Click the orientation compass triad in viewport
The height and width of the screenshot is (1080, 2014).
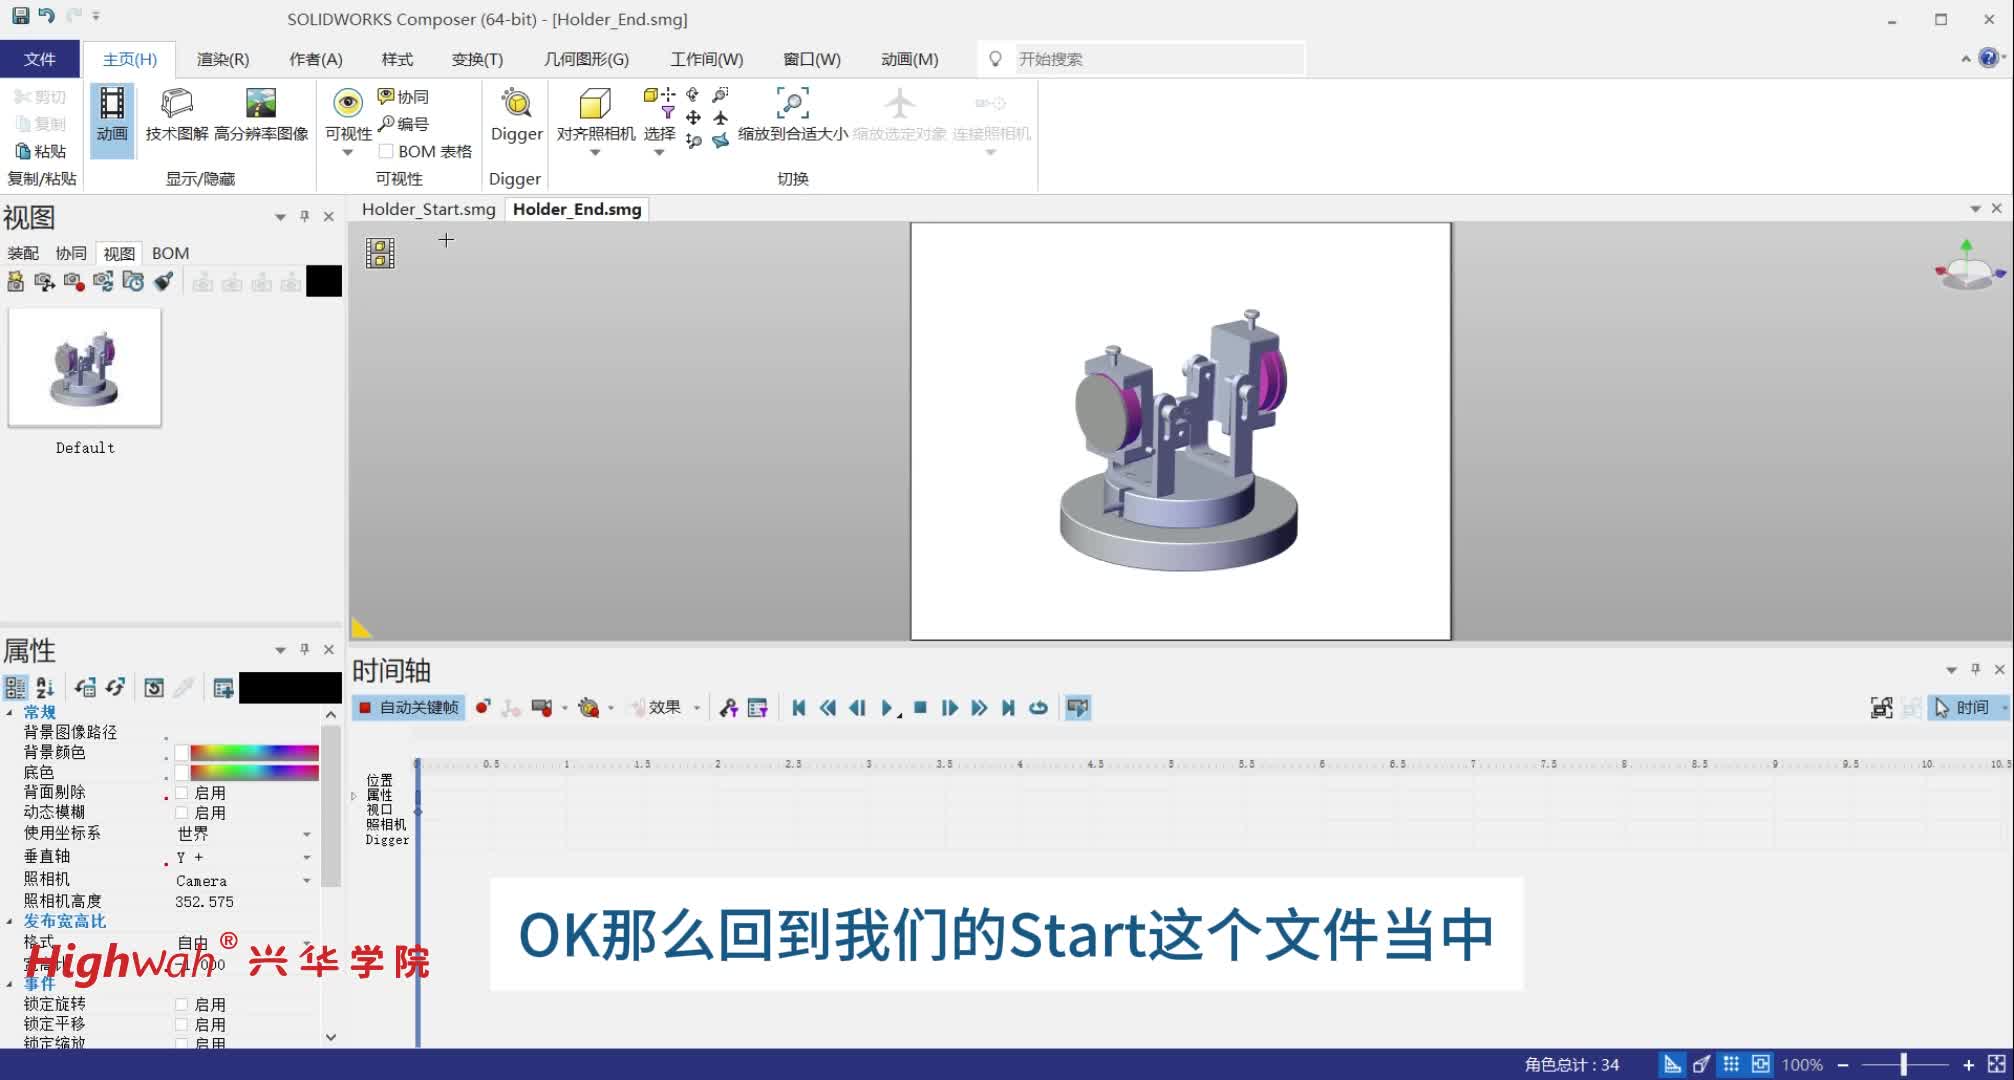[1968, 265]
